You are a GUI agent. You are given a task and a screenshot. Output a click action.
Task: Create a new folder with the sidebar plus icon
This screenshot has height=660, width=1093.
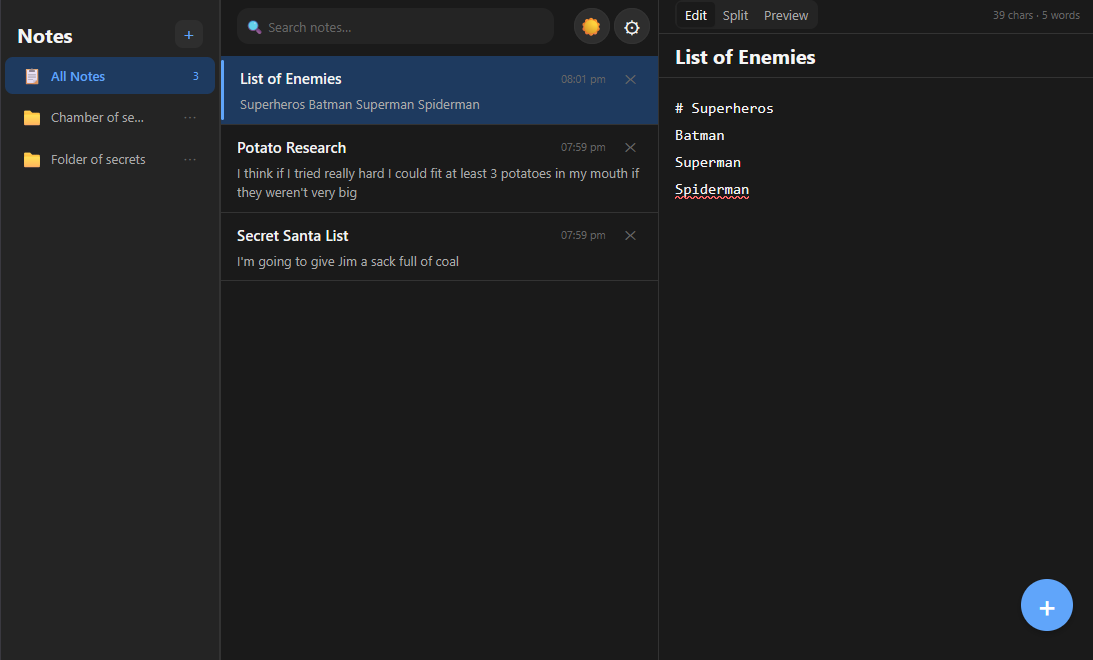pyautogui.click(x=188, y=34)
